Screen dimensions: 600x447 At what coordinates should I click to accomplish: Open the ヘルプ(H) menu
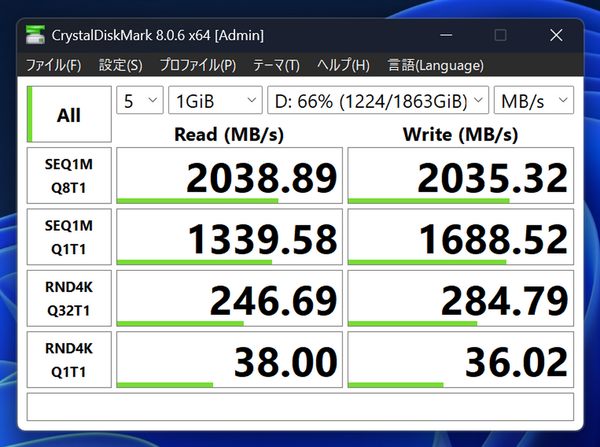(x=343, y=65)
